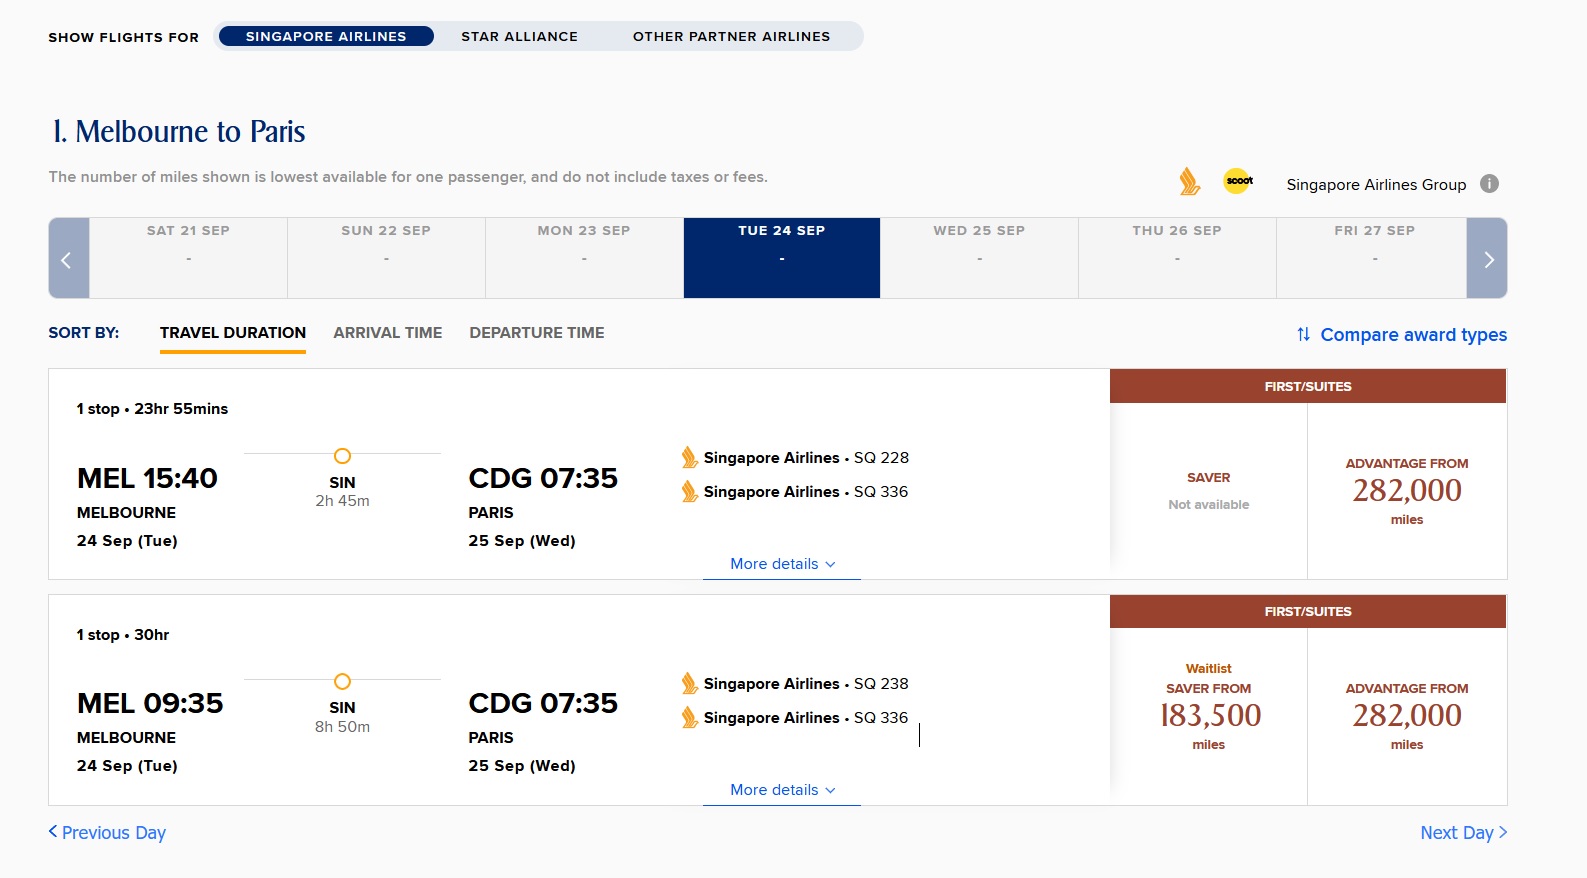Click MEL 15:40 departure time
The image size is (1587, 878).
click(147, 478)
